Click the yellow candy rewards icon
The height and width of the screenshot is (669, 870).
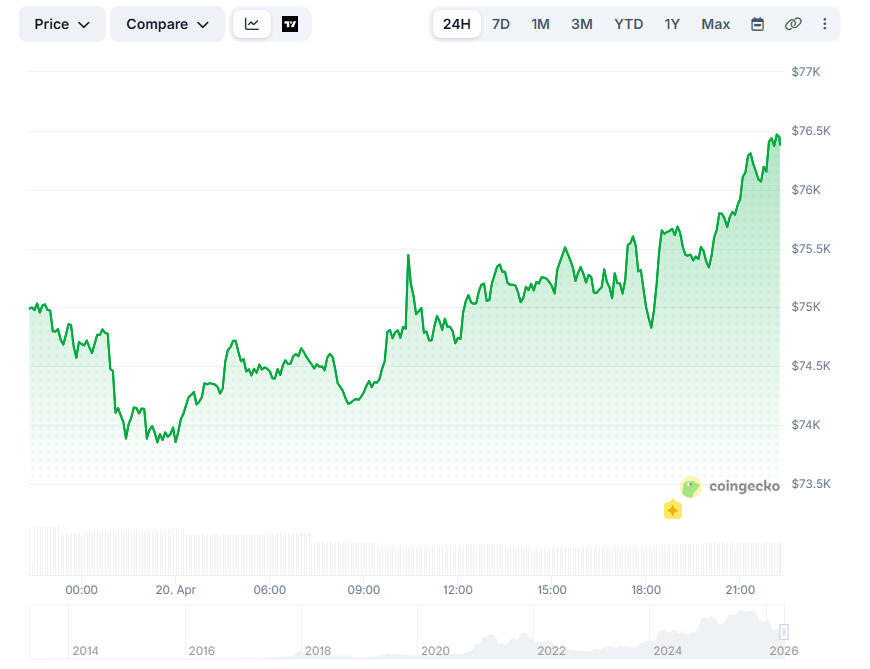[x=673, y=510]
